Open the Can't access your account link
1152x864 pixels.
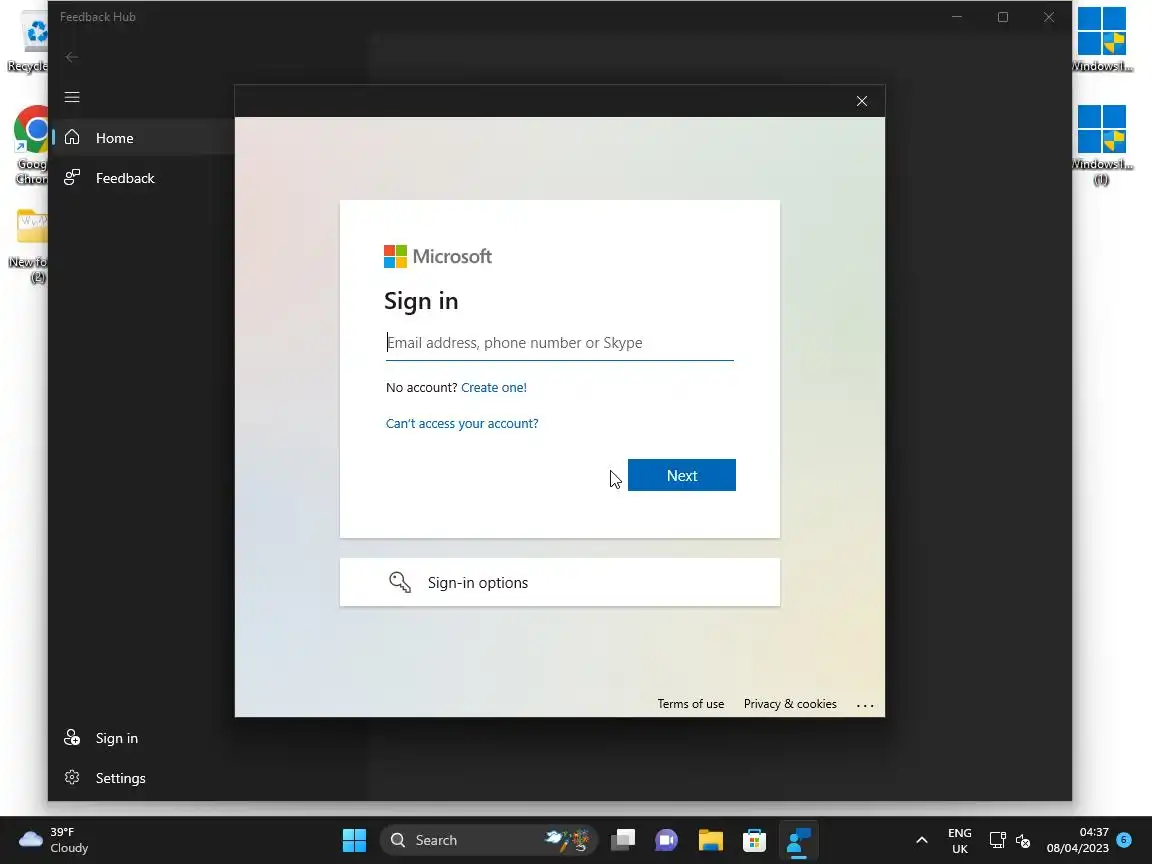462,423
